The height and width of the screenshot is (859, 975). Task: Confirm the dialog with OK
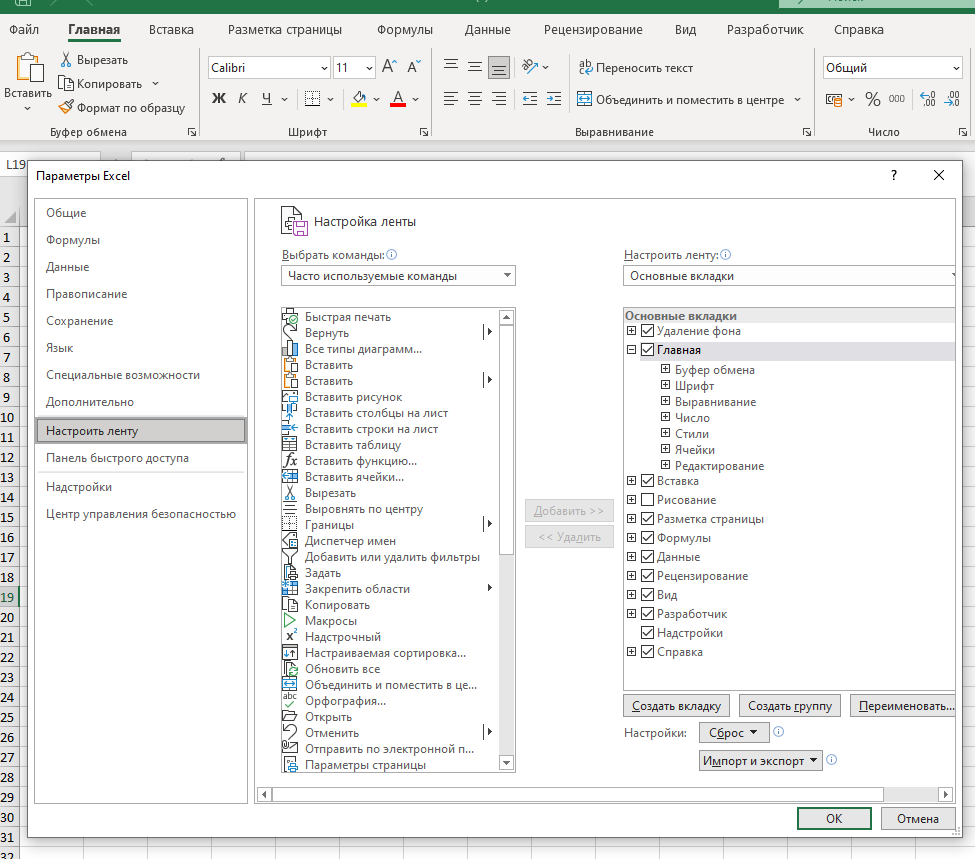(834, 819)
